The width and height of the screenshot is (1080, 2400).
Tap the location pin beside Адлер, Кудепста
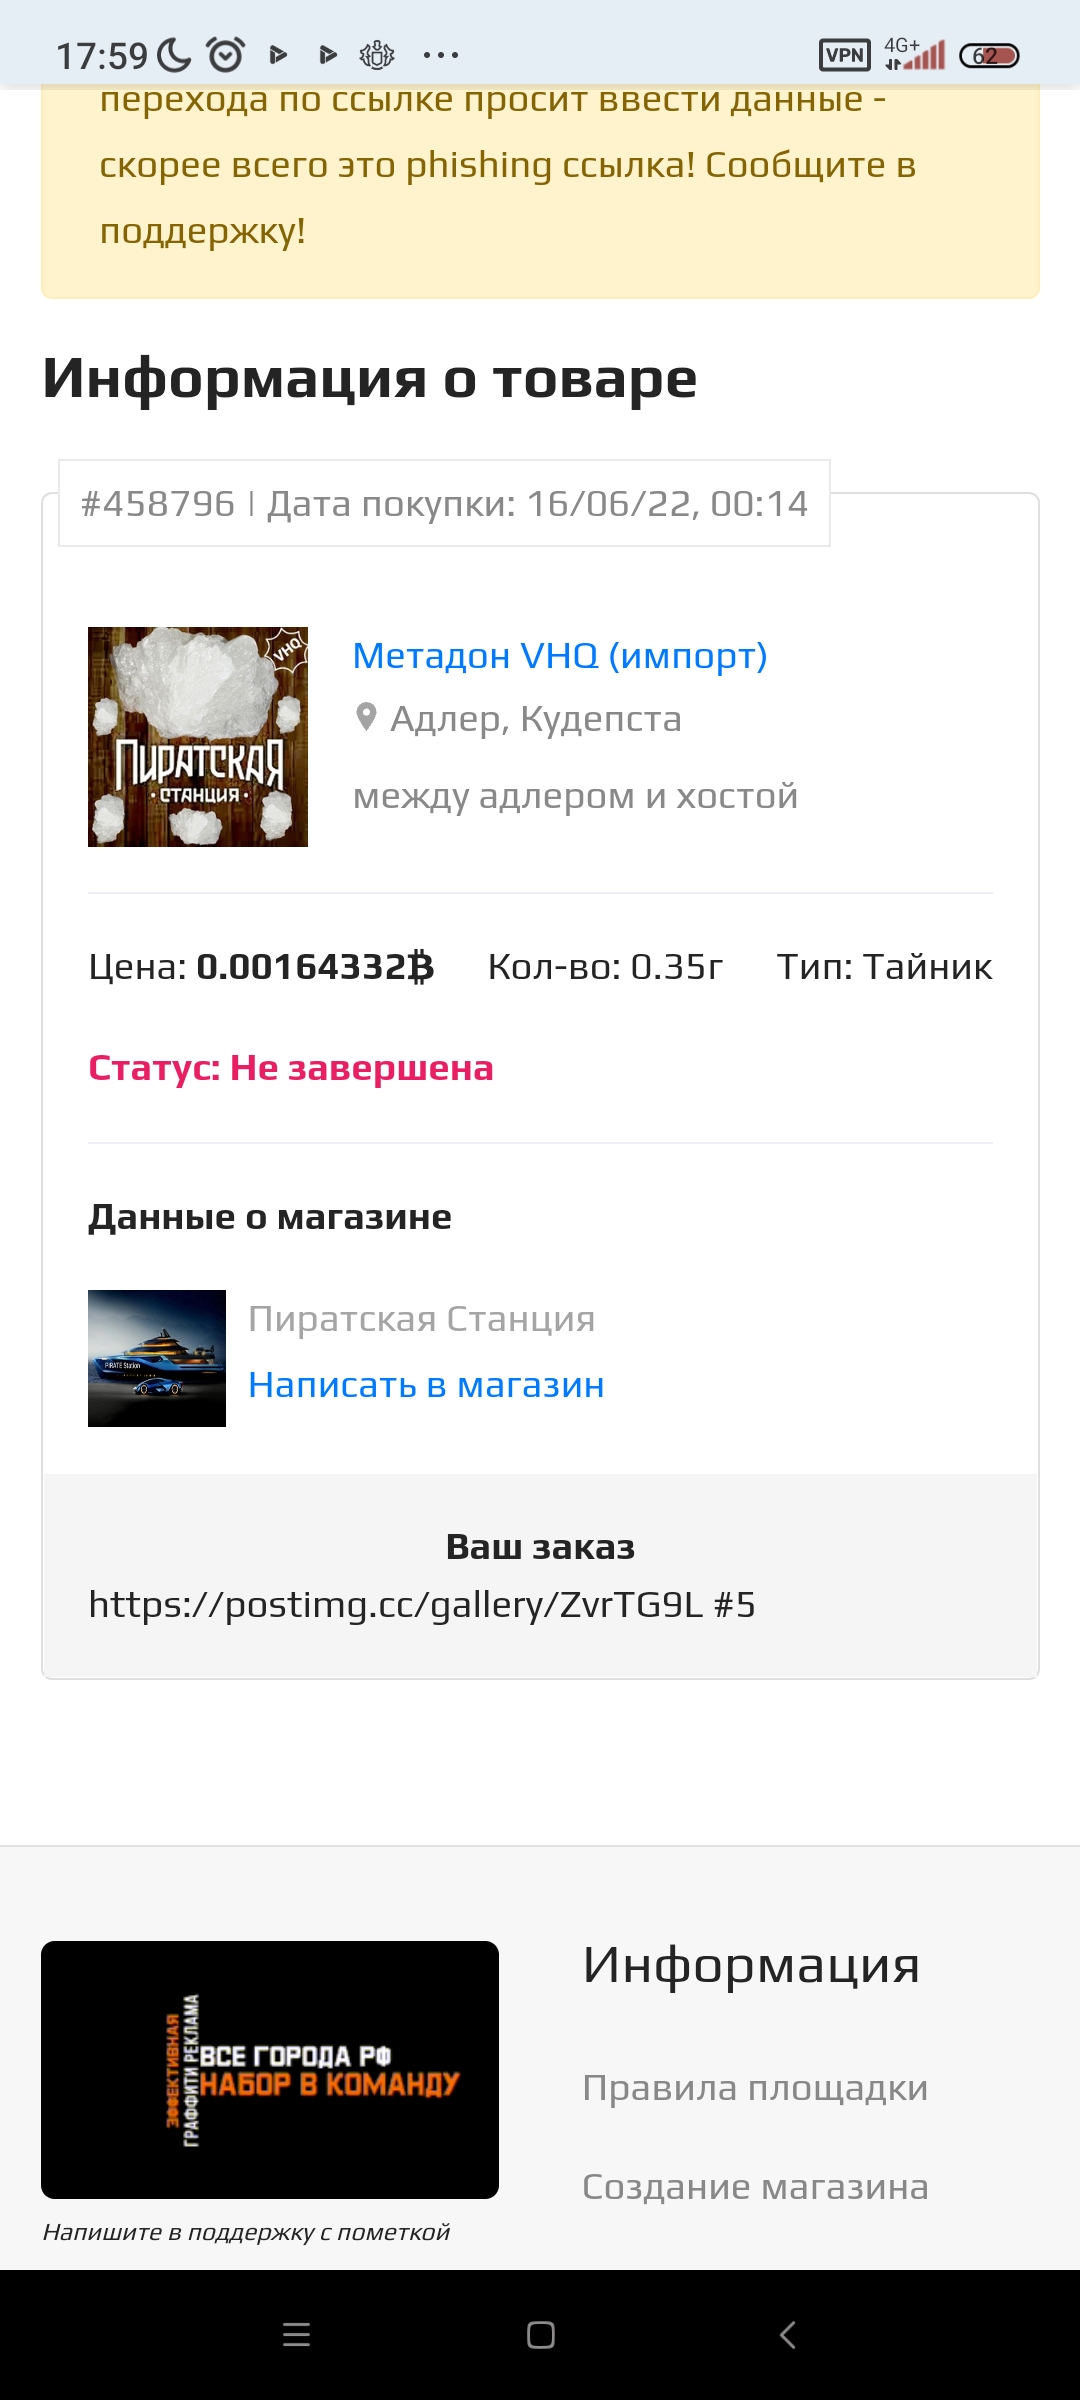[366, 718]
